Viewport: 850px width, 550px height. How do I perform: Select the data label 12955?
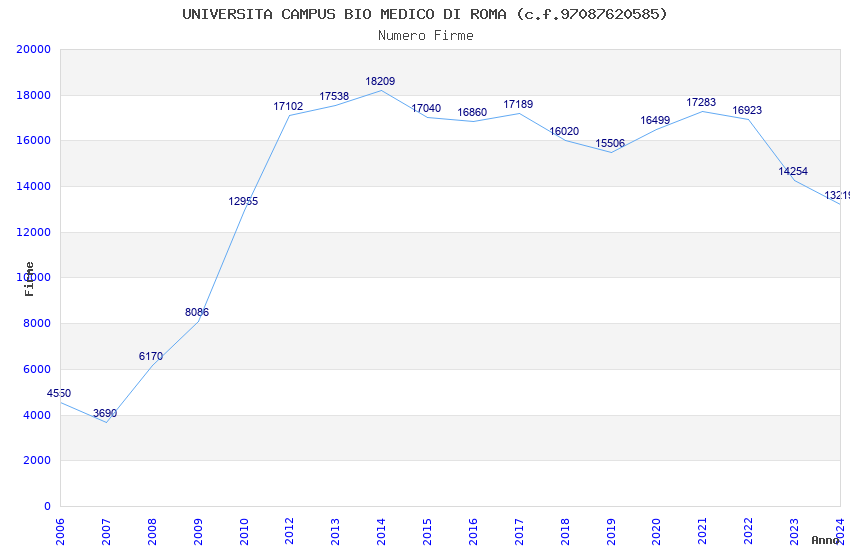coord(243,202)
